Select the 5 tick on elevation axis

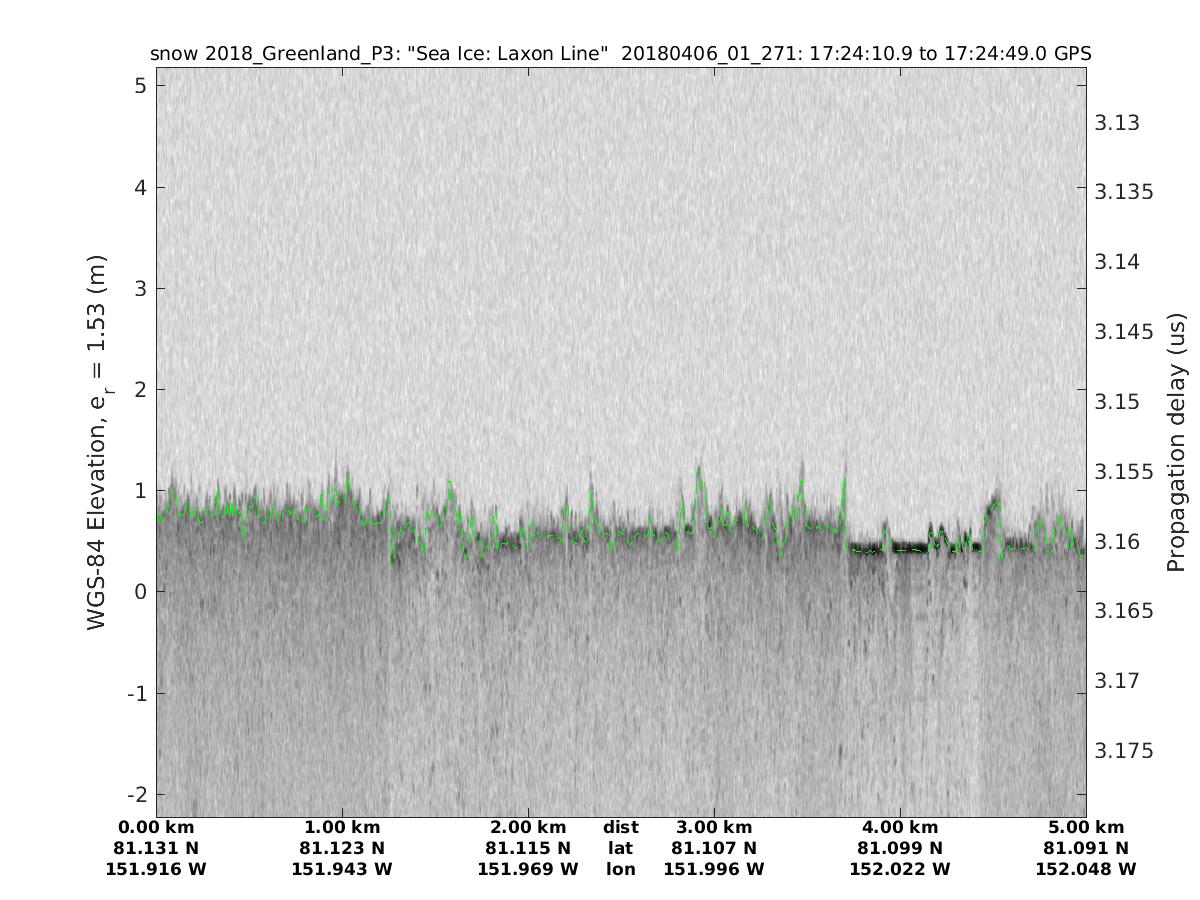click(x=141, y=86)
